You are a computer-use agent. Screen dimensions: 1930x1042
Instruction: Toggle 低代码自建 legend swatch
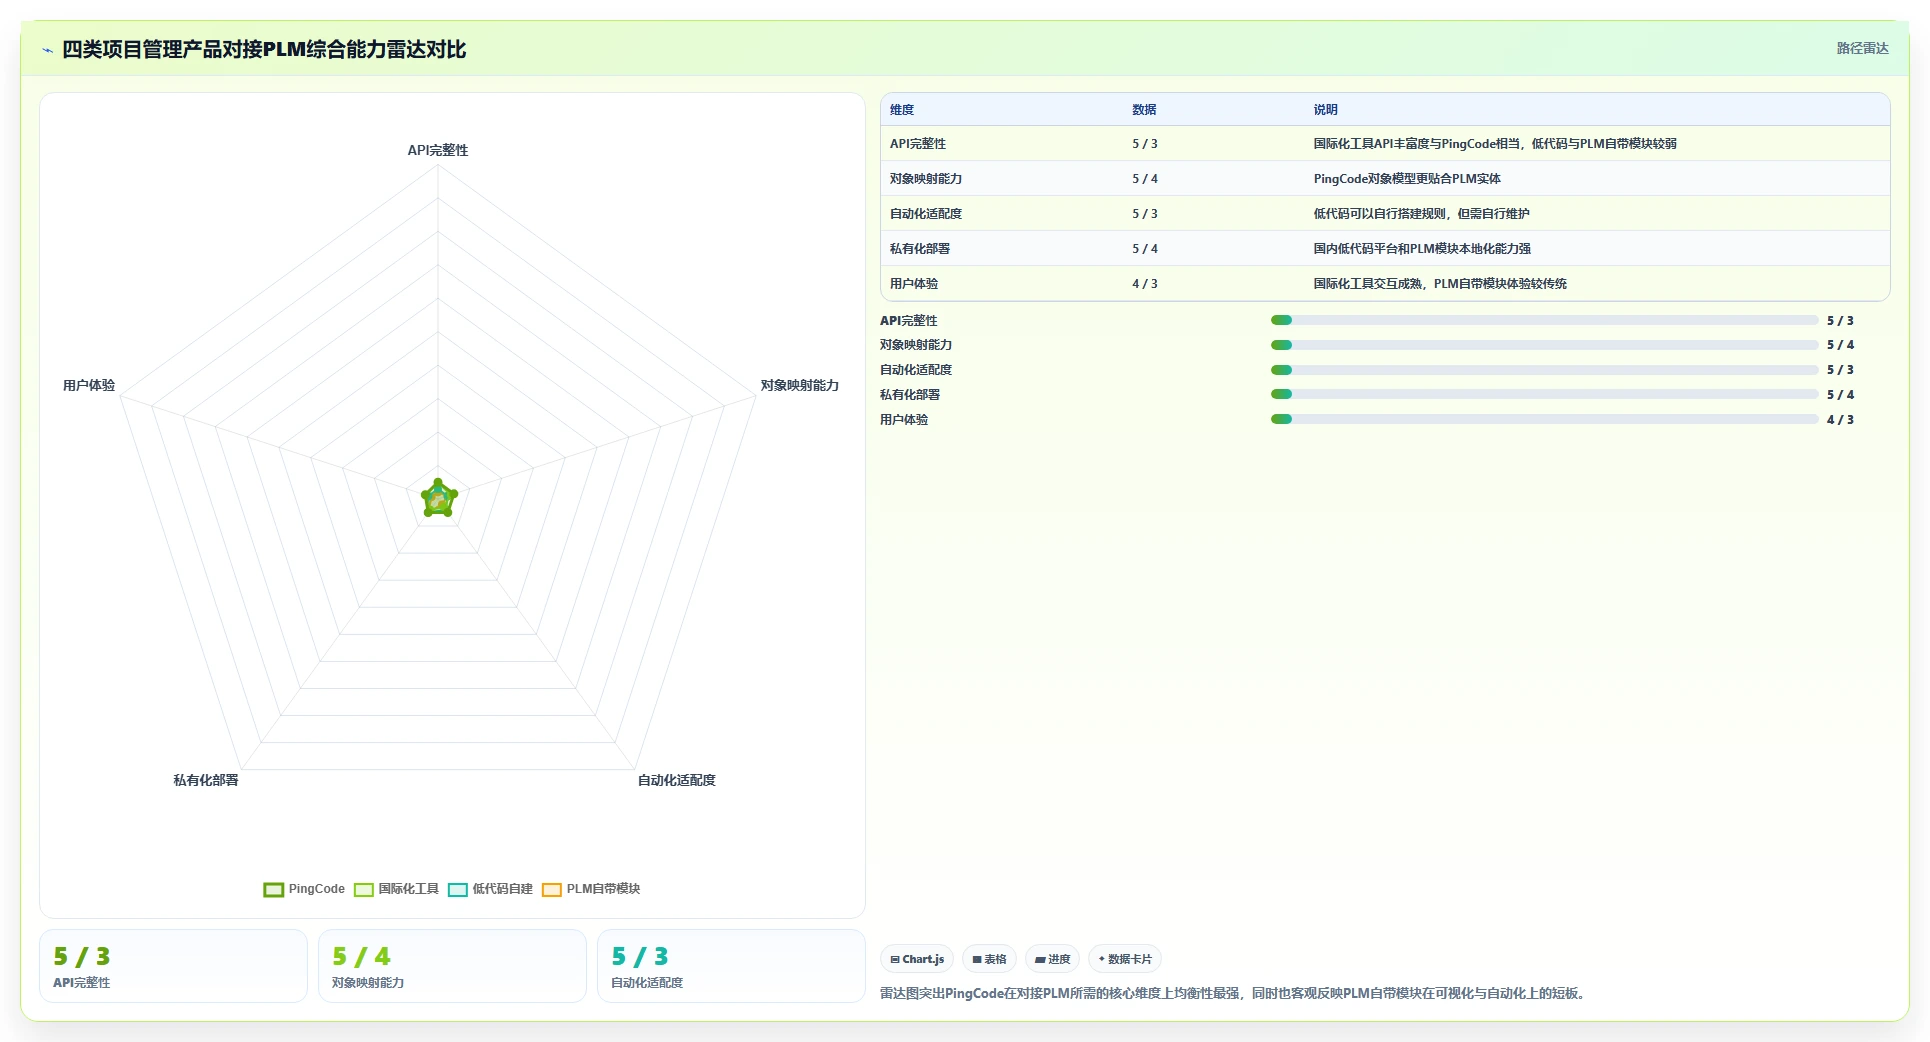point(458,889)
